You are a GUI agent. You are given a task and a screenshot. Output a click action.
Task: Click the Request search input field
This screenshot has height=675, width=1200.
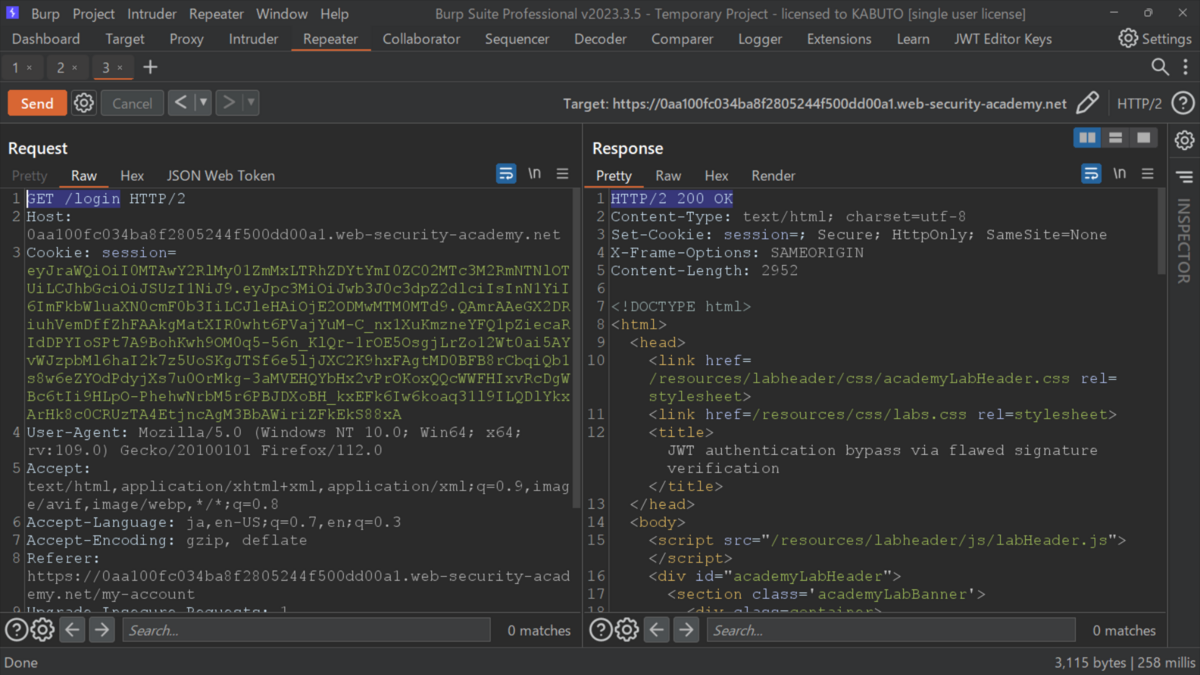[306, 630]
